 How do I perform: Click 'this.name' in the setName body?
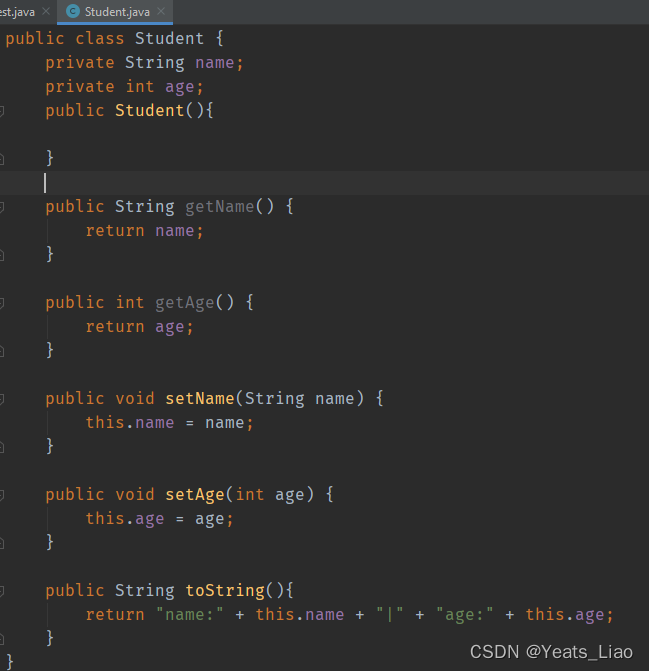(x=130, y=423)
